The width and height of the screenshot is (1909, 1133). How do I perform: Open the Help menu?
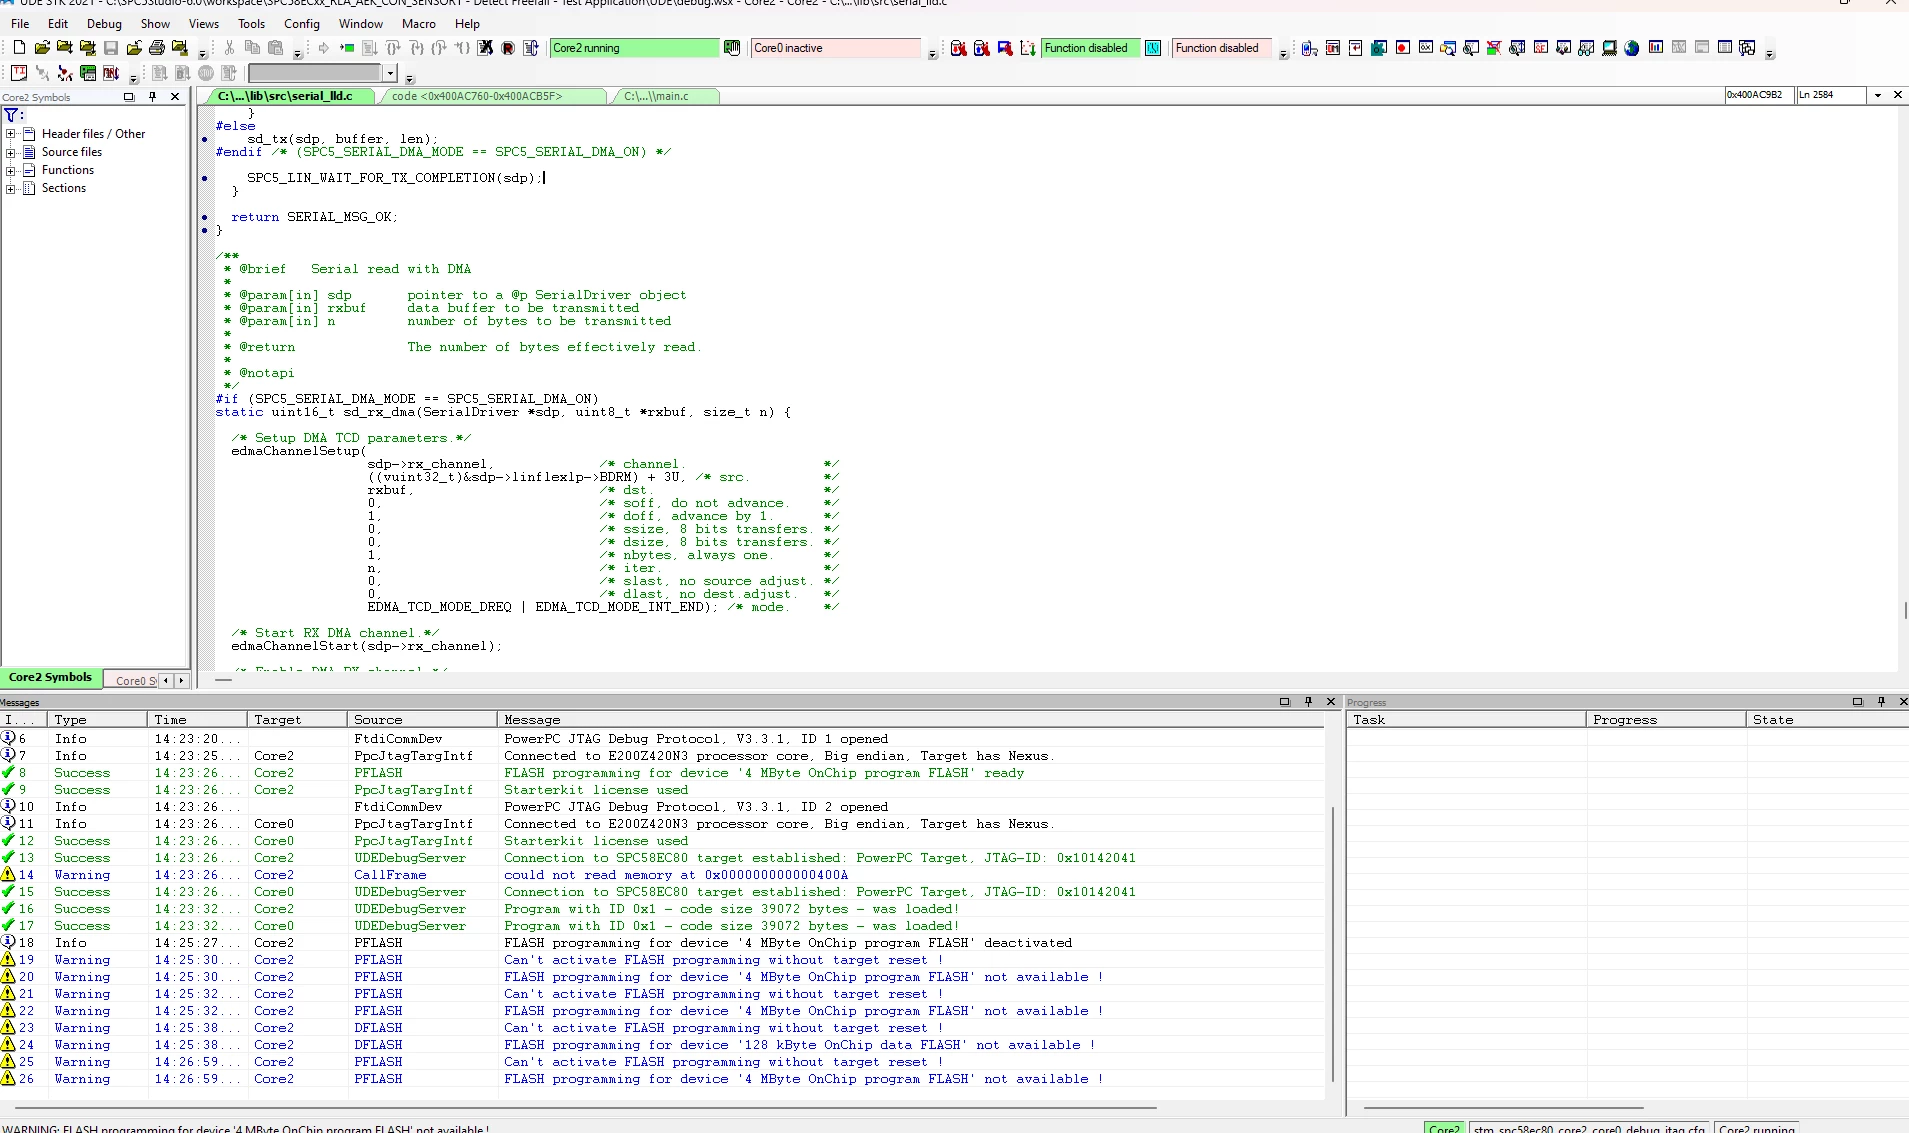[467, 23]
